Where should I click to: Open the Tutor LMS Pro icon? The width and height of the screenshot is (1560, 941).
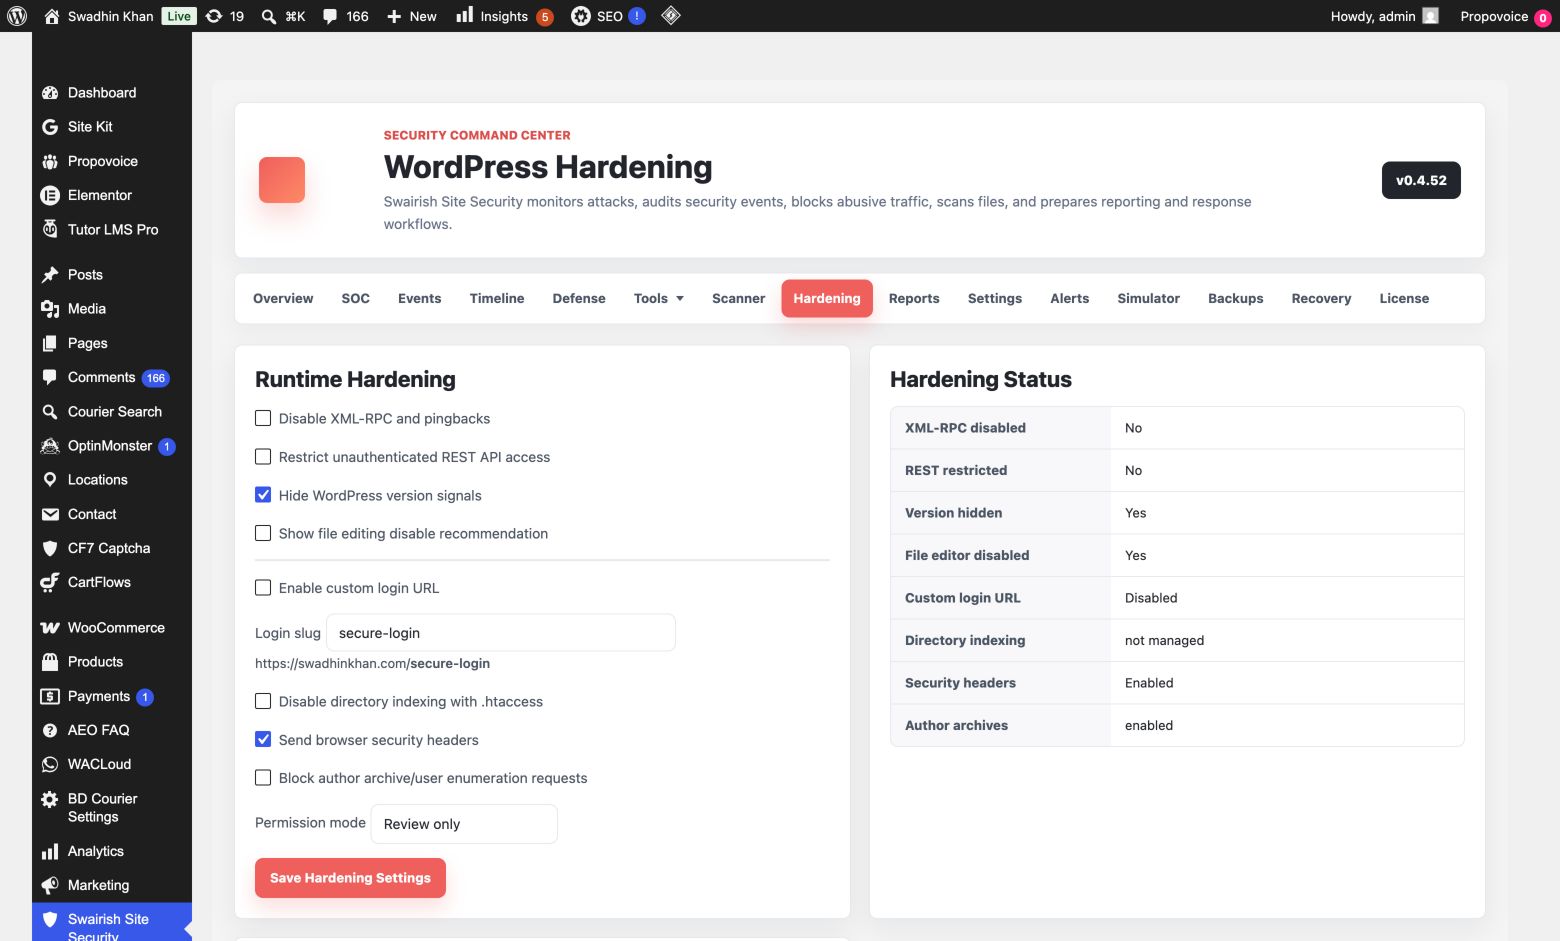[x=50, y=229]
